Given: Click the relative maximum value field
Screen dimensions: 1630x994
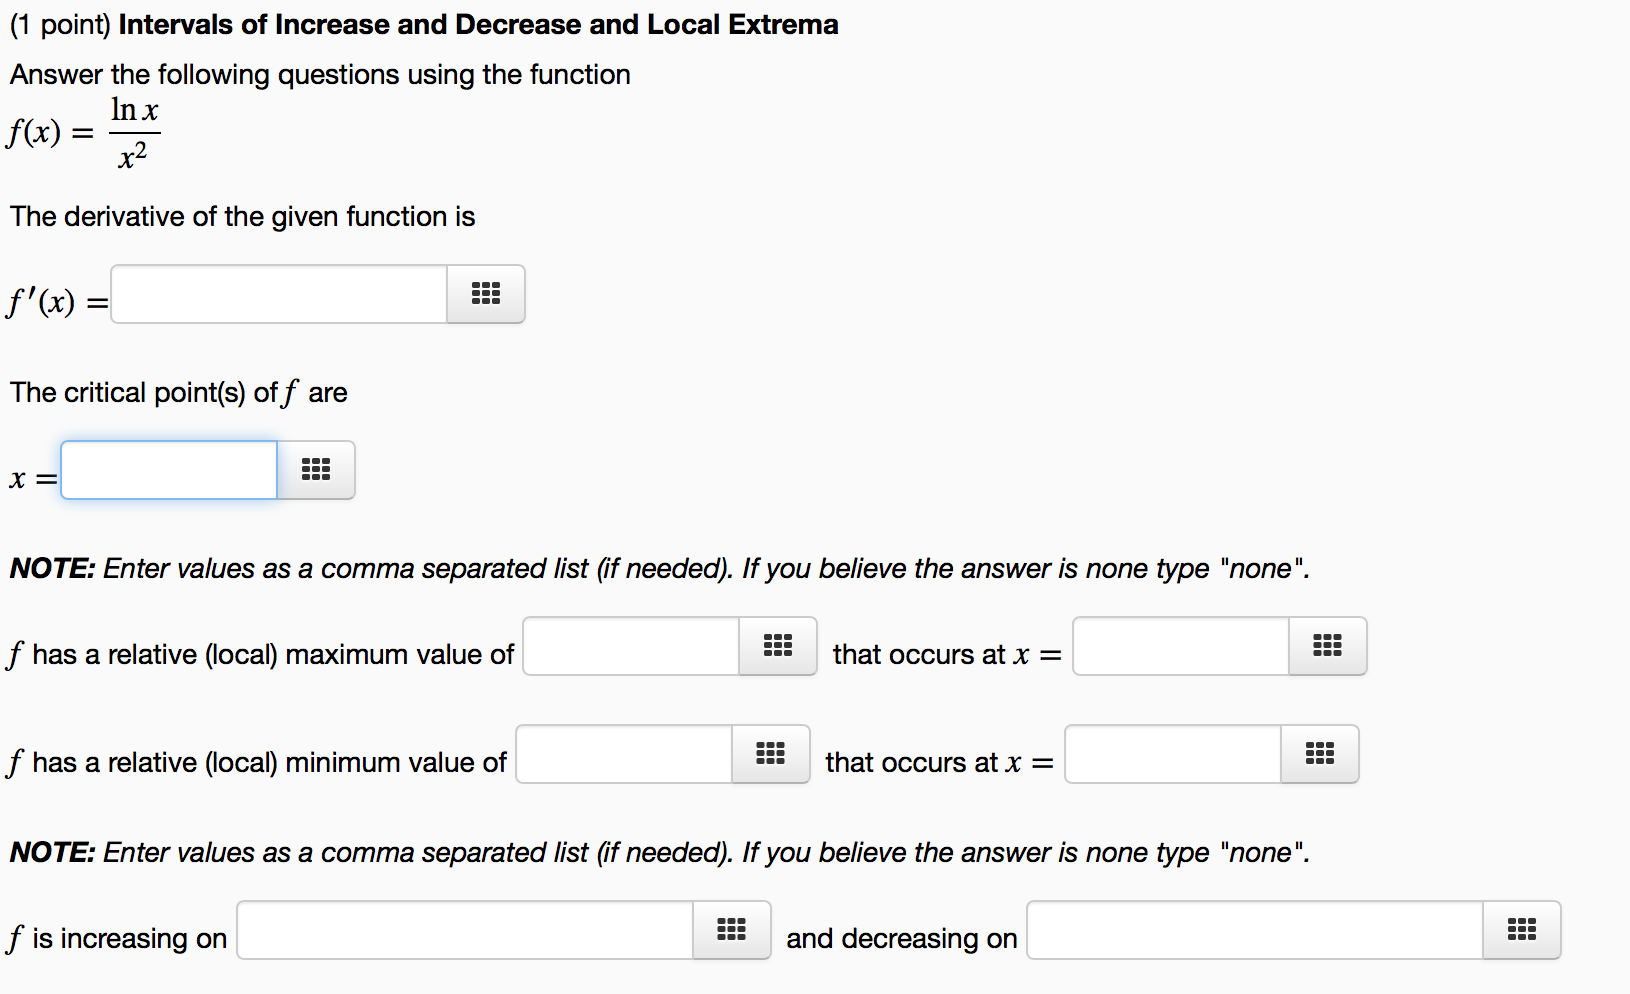Looking at the screenshot, I should (x=630, y=646).
